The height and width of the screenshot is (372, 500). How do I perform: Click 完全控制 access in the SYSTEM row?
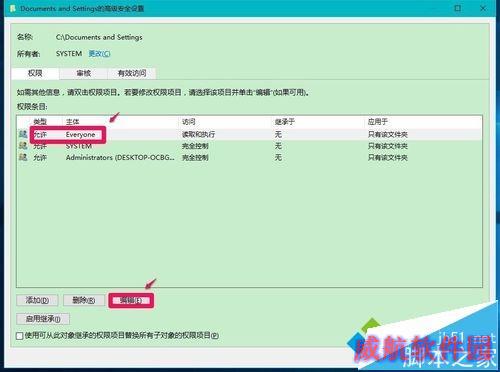click(x=195, y=146)
